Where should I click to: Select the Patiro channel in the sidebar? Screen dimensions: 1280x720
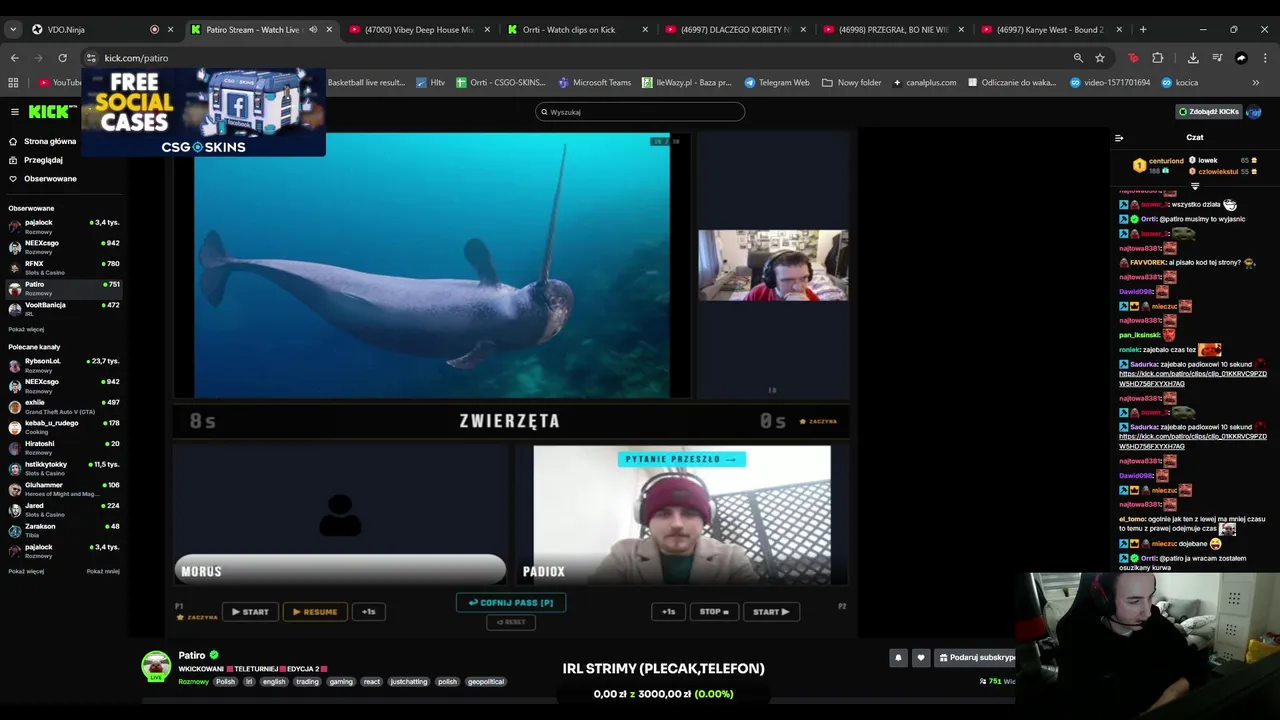(x=64, y=288)
